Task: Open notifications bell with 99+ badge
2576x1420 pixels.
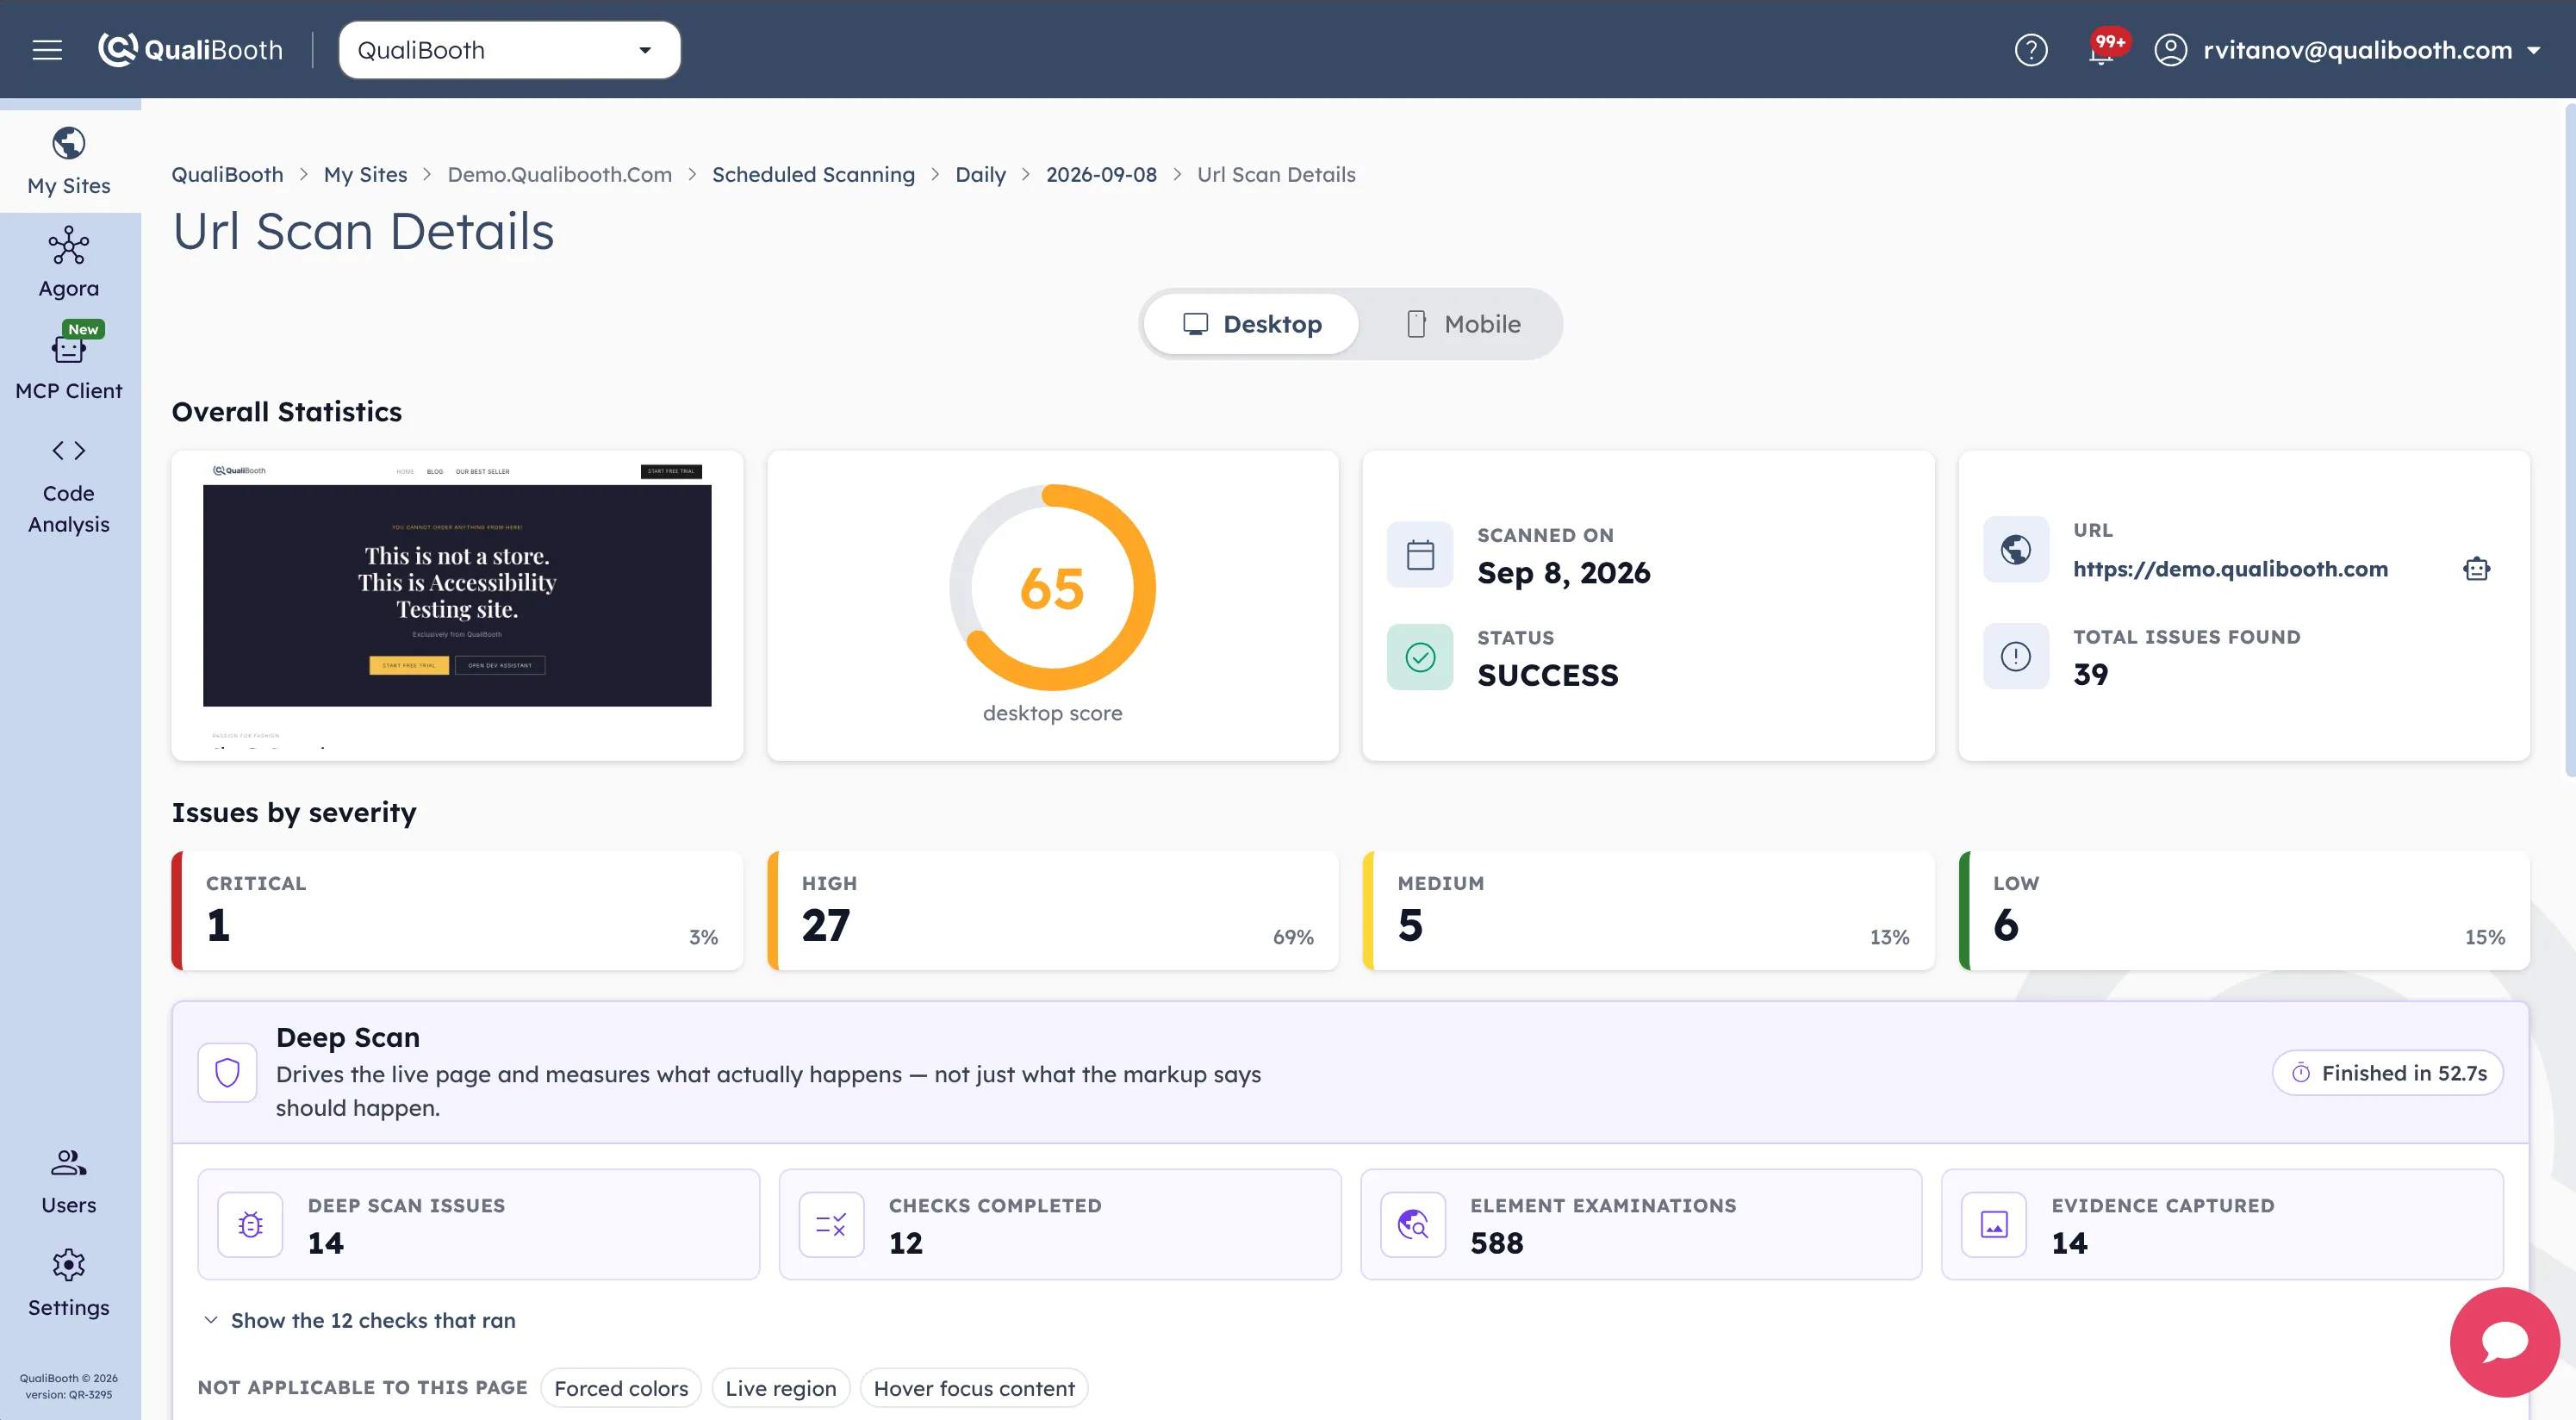Action: coord(2104,48)
